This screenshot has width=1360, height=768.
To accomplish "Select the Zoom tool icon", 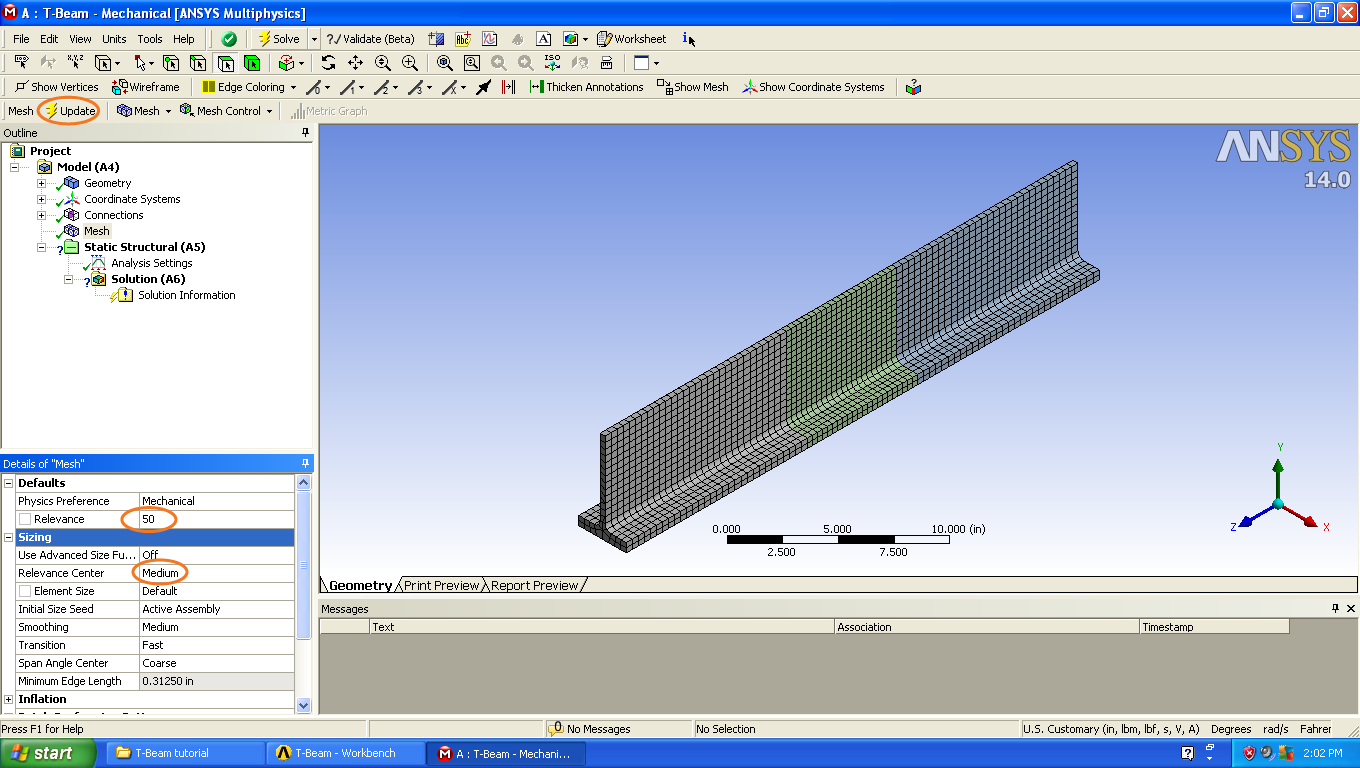I will (383, 62).
